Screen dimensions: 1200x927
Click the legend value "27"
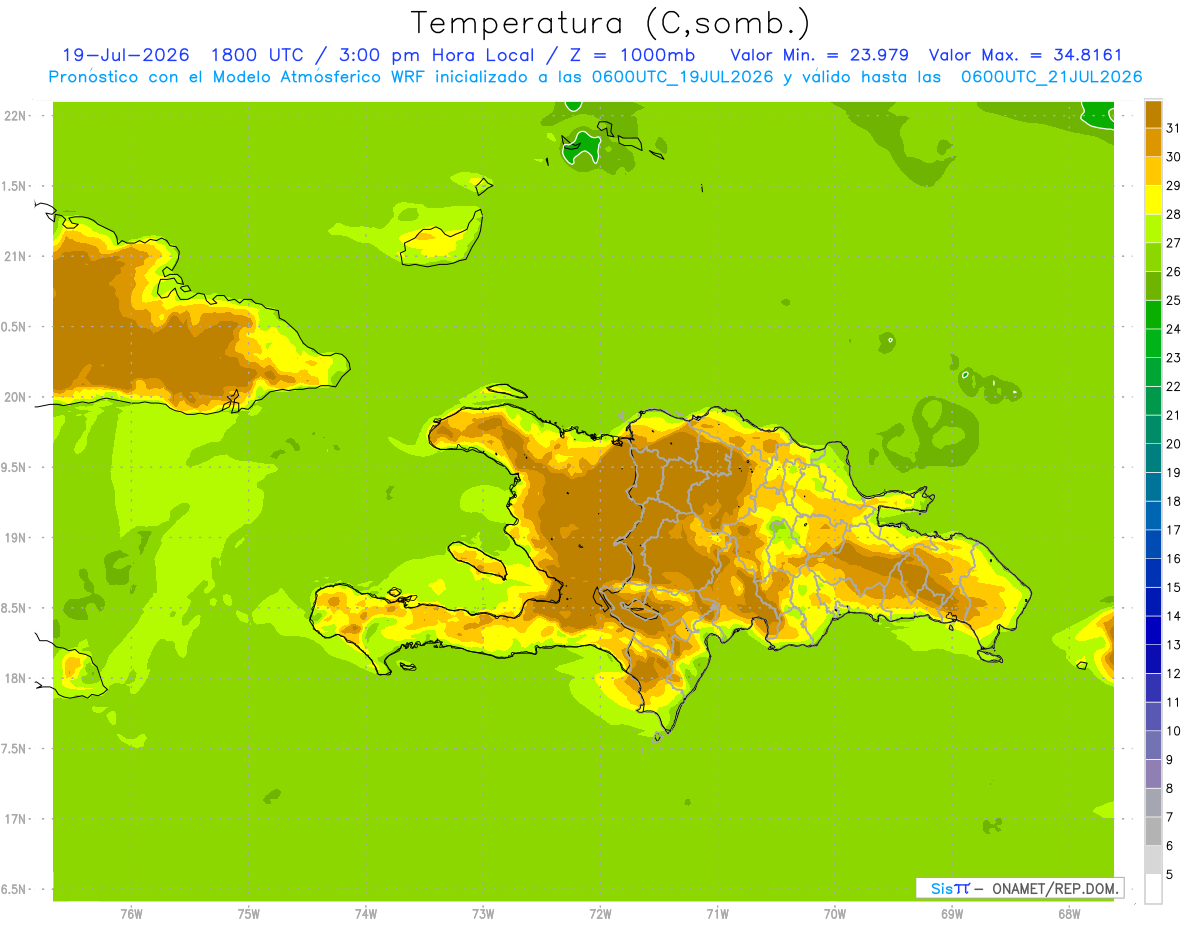[x=1173, y=243]
